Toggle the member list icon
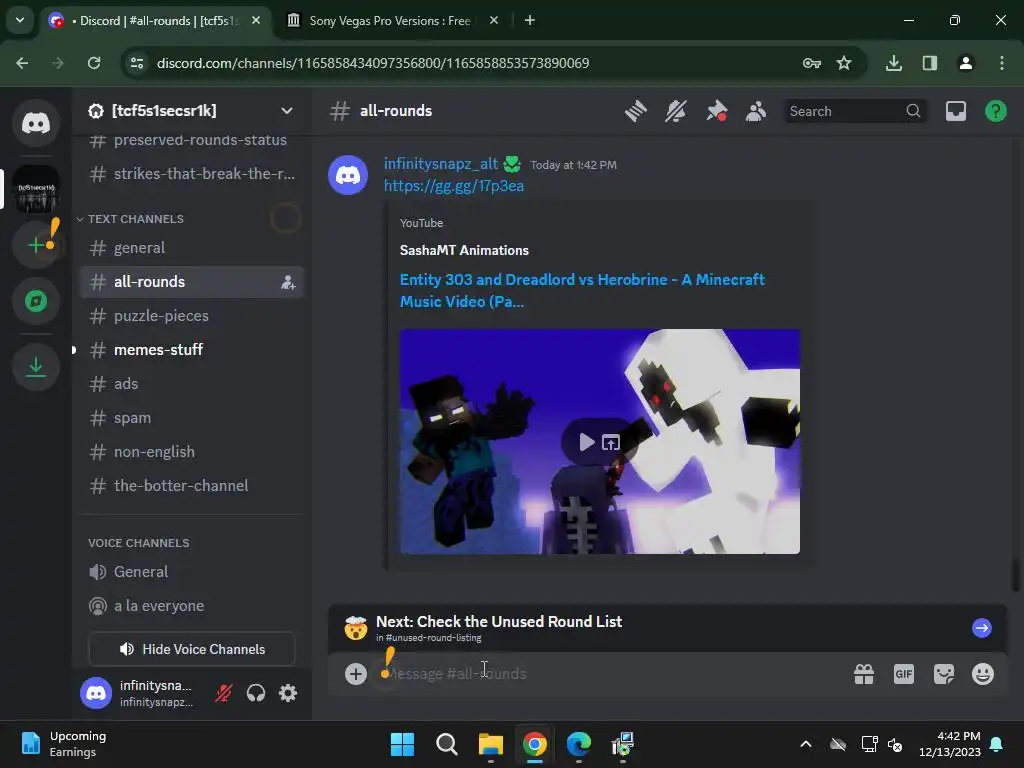This screenshot has height=768, width=1024. point(756,111)
